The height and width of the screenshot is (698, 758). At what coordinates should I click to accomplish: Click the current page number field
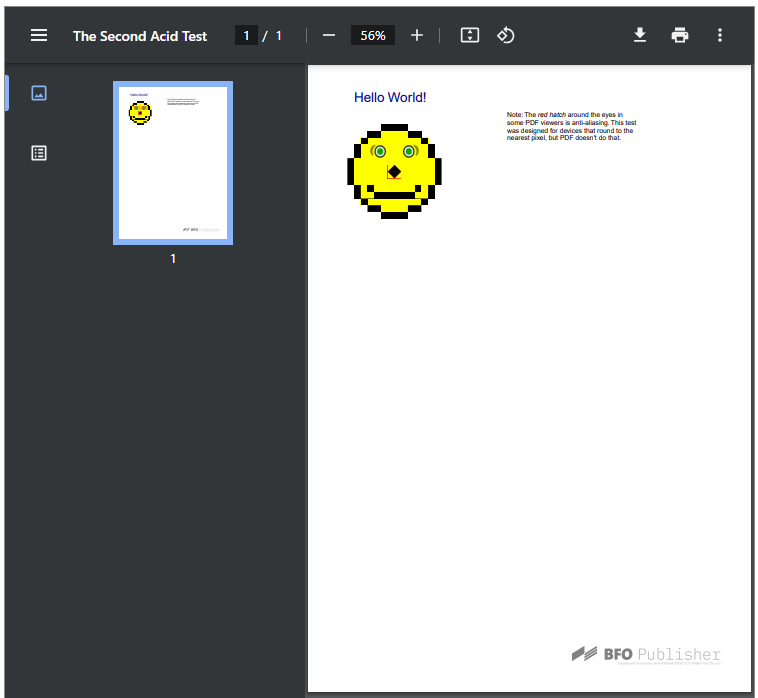pyautogui.click(x=246, y=35)
